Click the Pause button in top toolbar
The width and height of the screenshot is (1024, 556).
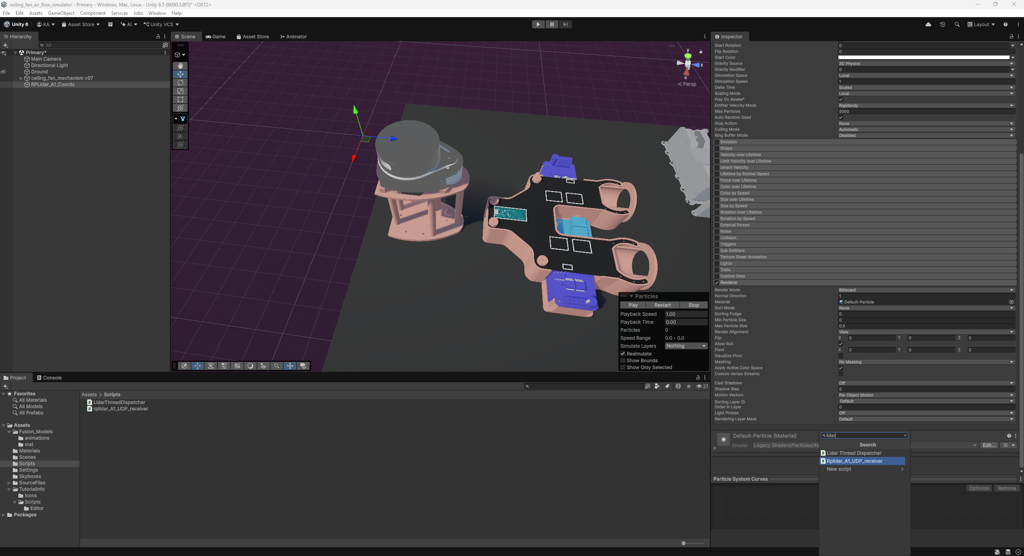click(552, 24)
